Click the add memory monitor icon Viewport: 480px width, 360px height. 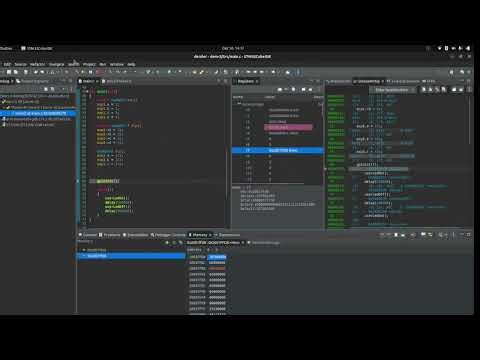168,242
